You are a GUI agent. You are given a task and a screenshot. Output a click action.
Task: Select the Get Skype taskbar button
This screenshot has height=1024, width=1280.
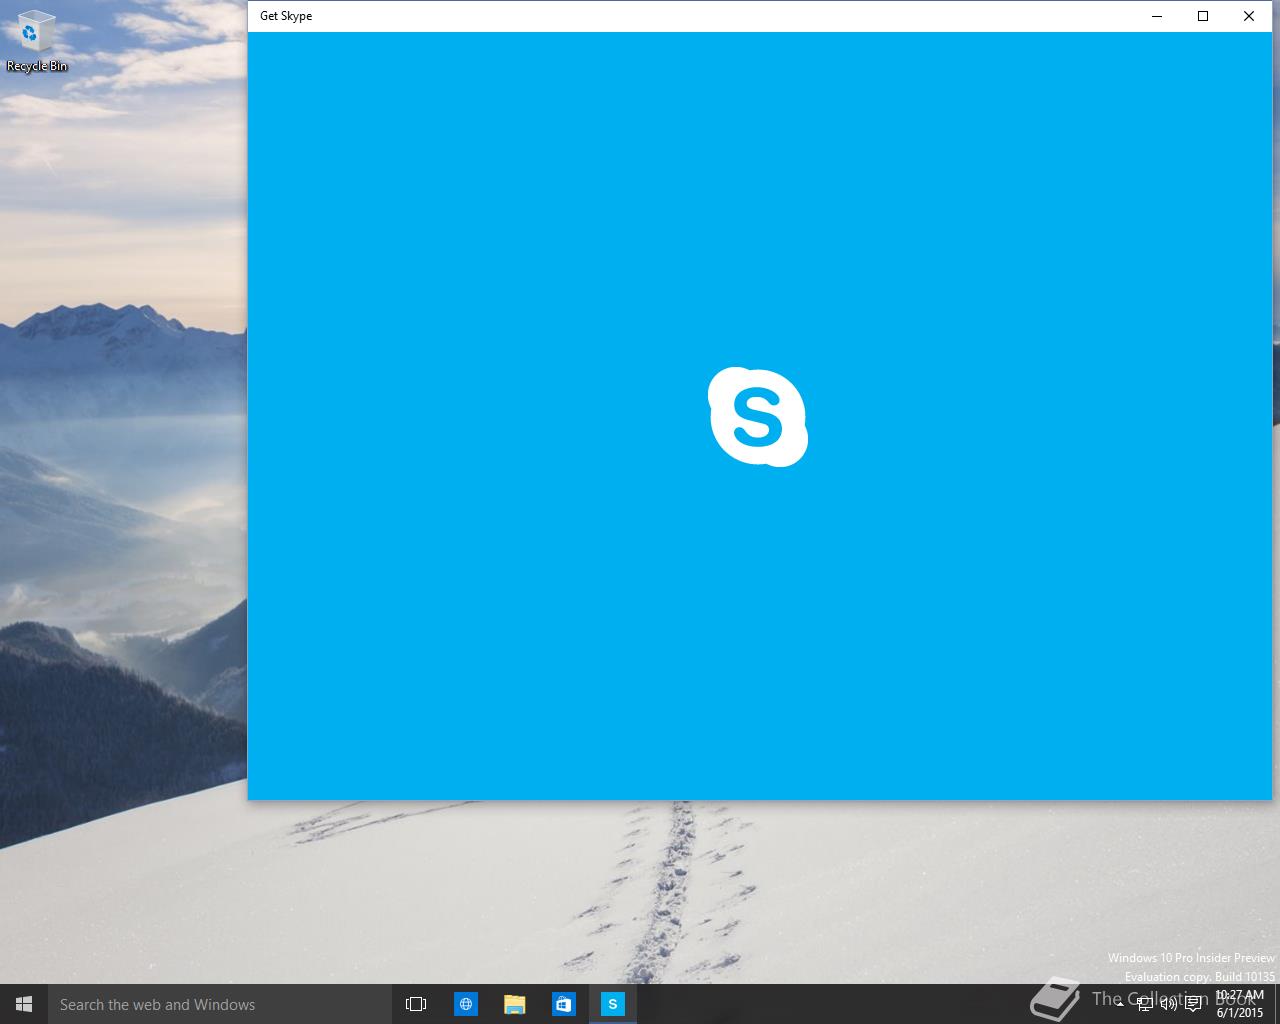pos(612,1004)
